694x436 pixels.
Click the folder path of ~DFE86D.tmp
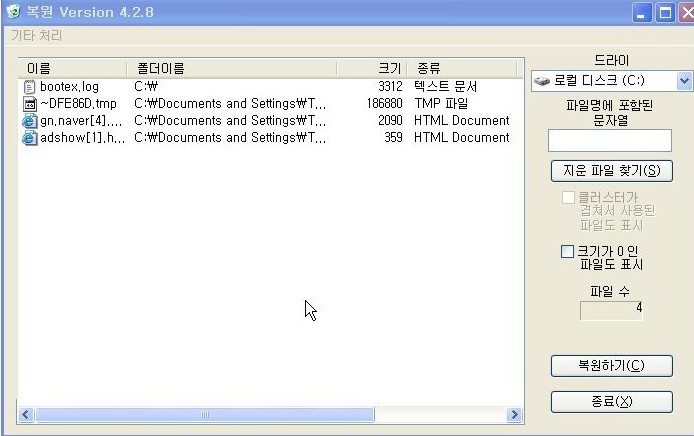tap(230, 104)
